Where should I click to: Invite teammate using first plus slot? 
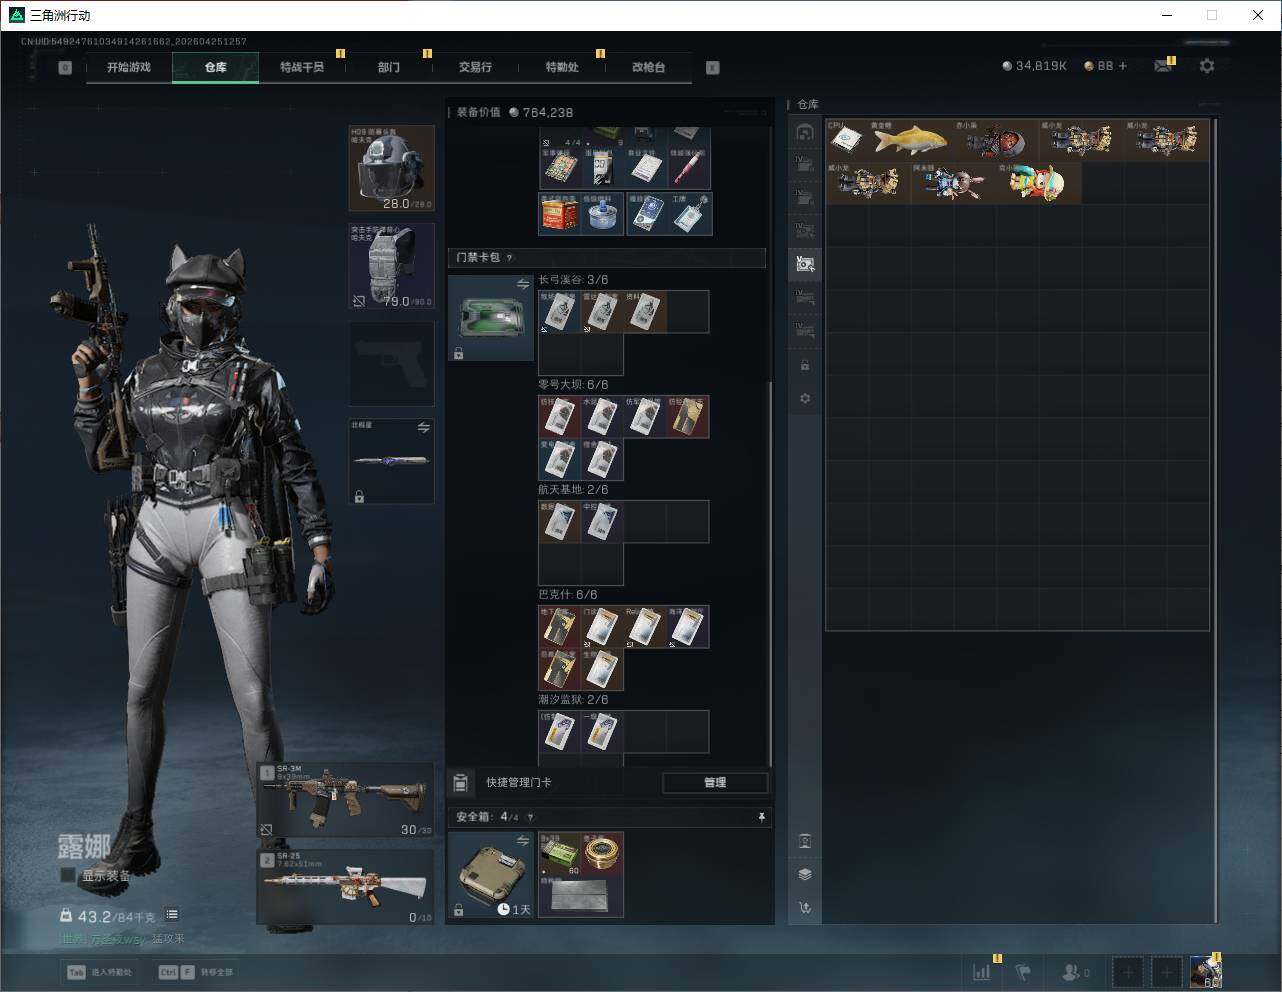point(1128,971)
